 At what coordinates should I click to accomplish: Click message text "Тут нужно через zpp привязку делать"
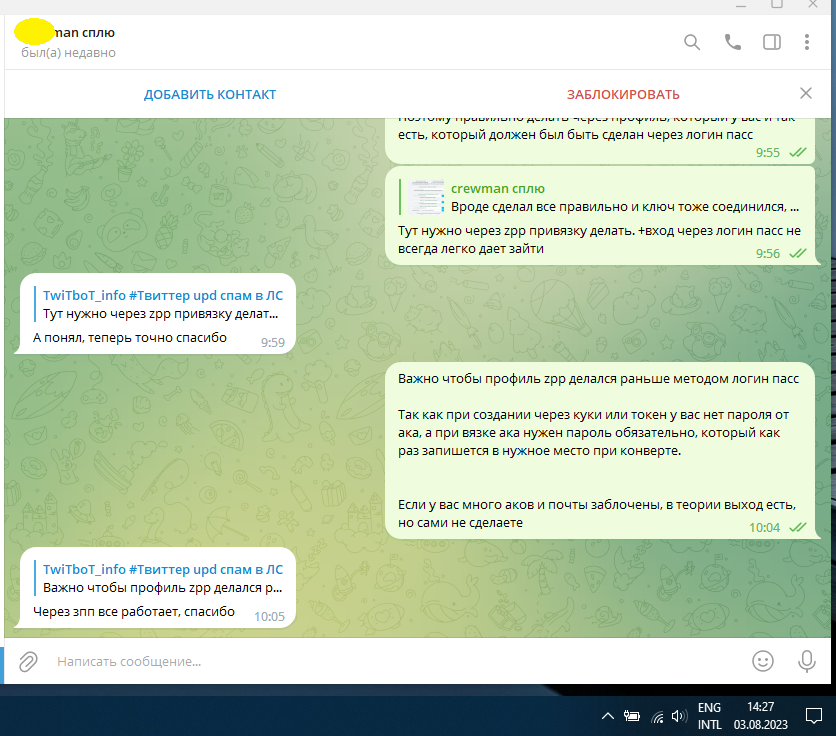pyautogui.click(x=599, y=239)
